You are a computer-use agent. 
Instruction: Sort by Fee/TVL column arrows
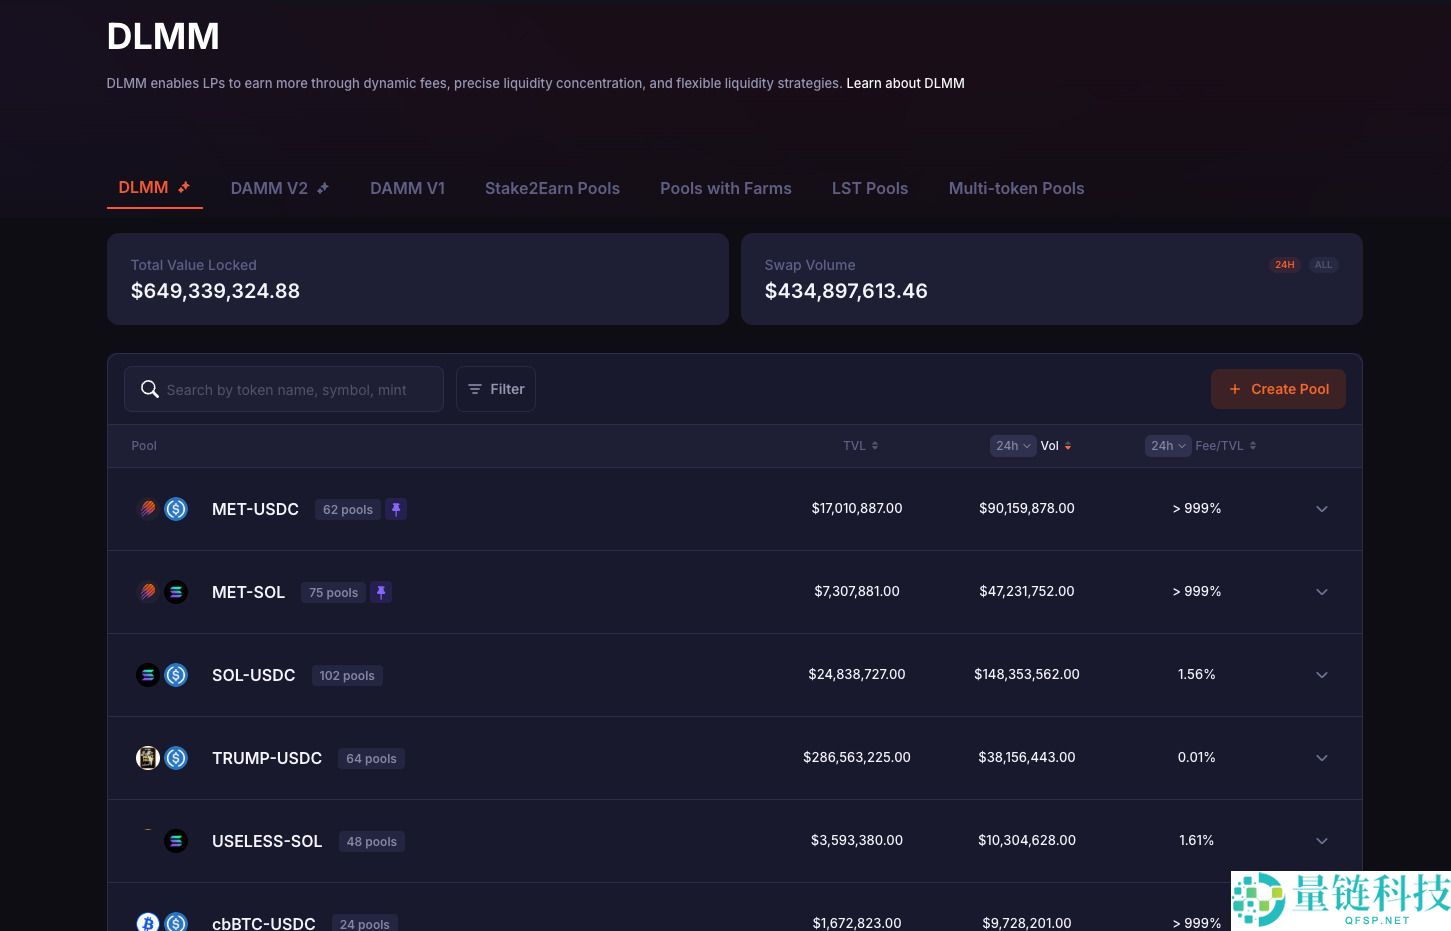(x=1253, y=446)
